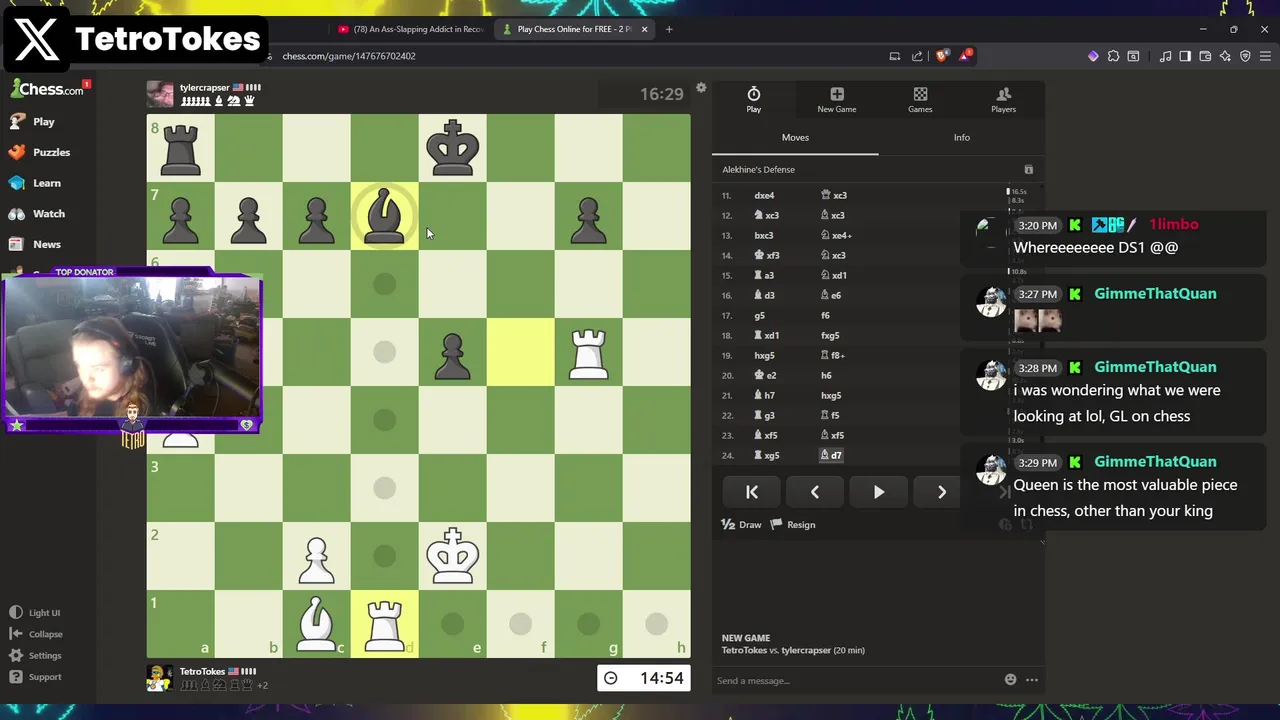Switch to the YouTube browser tab
1280x720 pixels.
[x=410, y=29]
